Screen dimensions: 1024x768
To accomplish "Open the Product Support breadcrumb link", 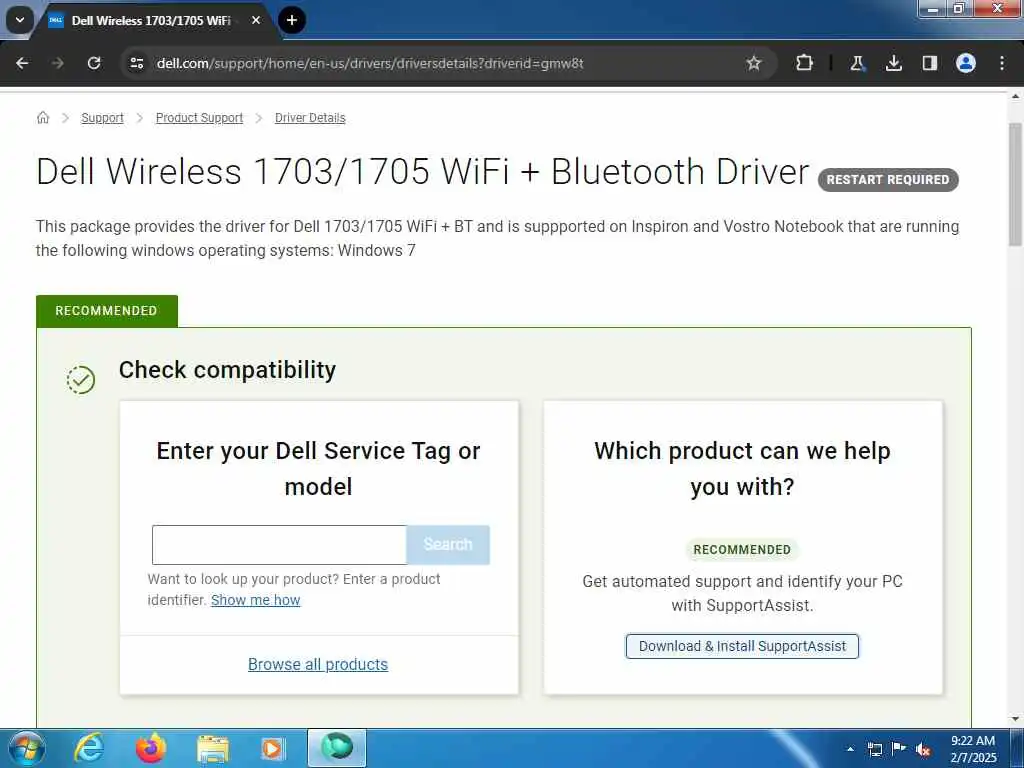I will 199,118.
